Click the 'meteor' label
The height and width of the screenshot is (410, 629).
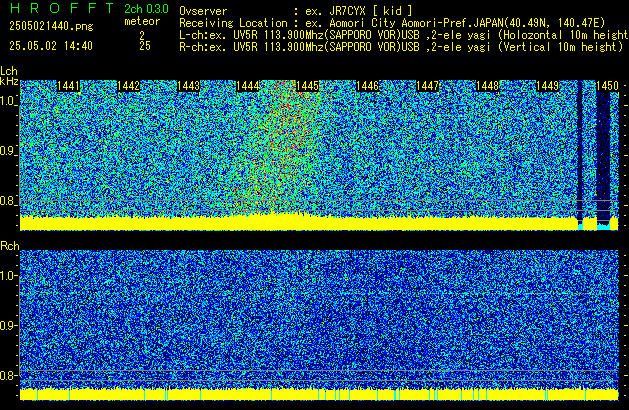pos(142,21)
